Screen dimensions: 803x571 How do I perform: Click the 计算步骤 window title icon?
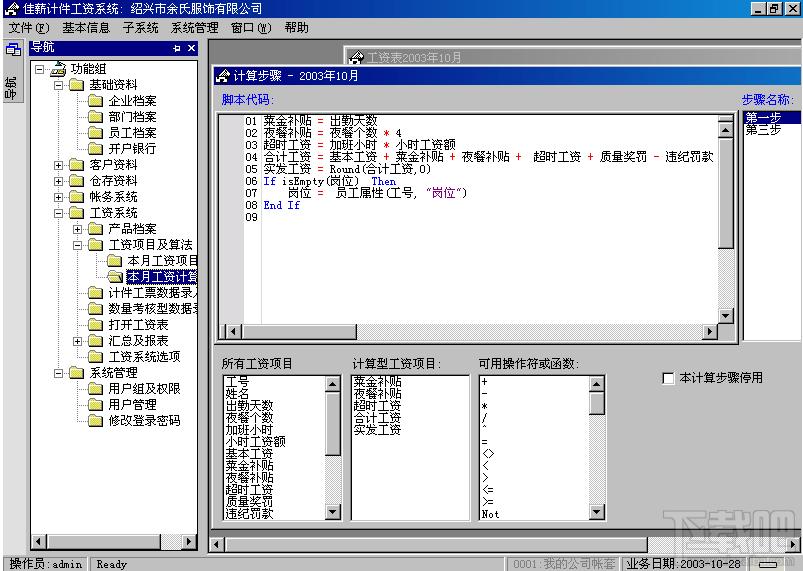click(x=223, y=76)
